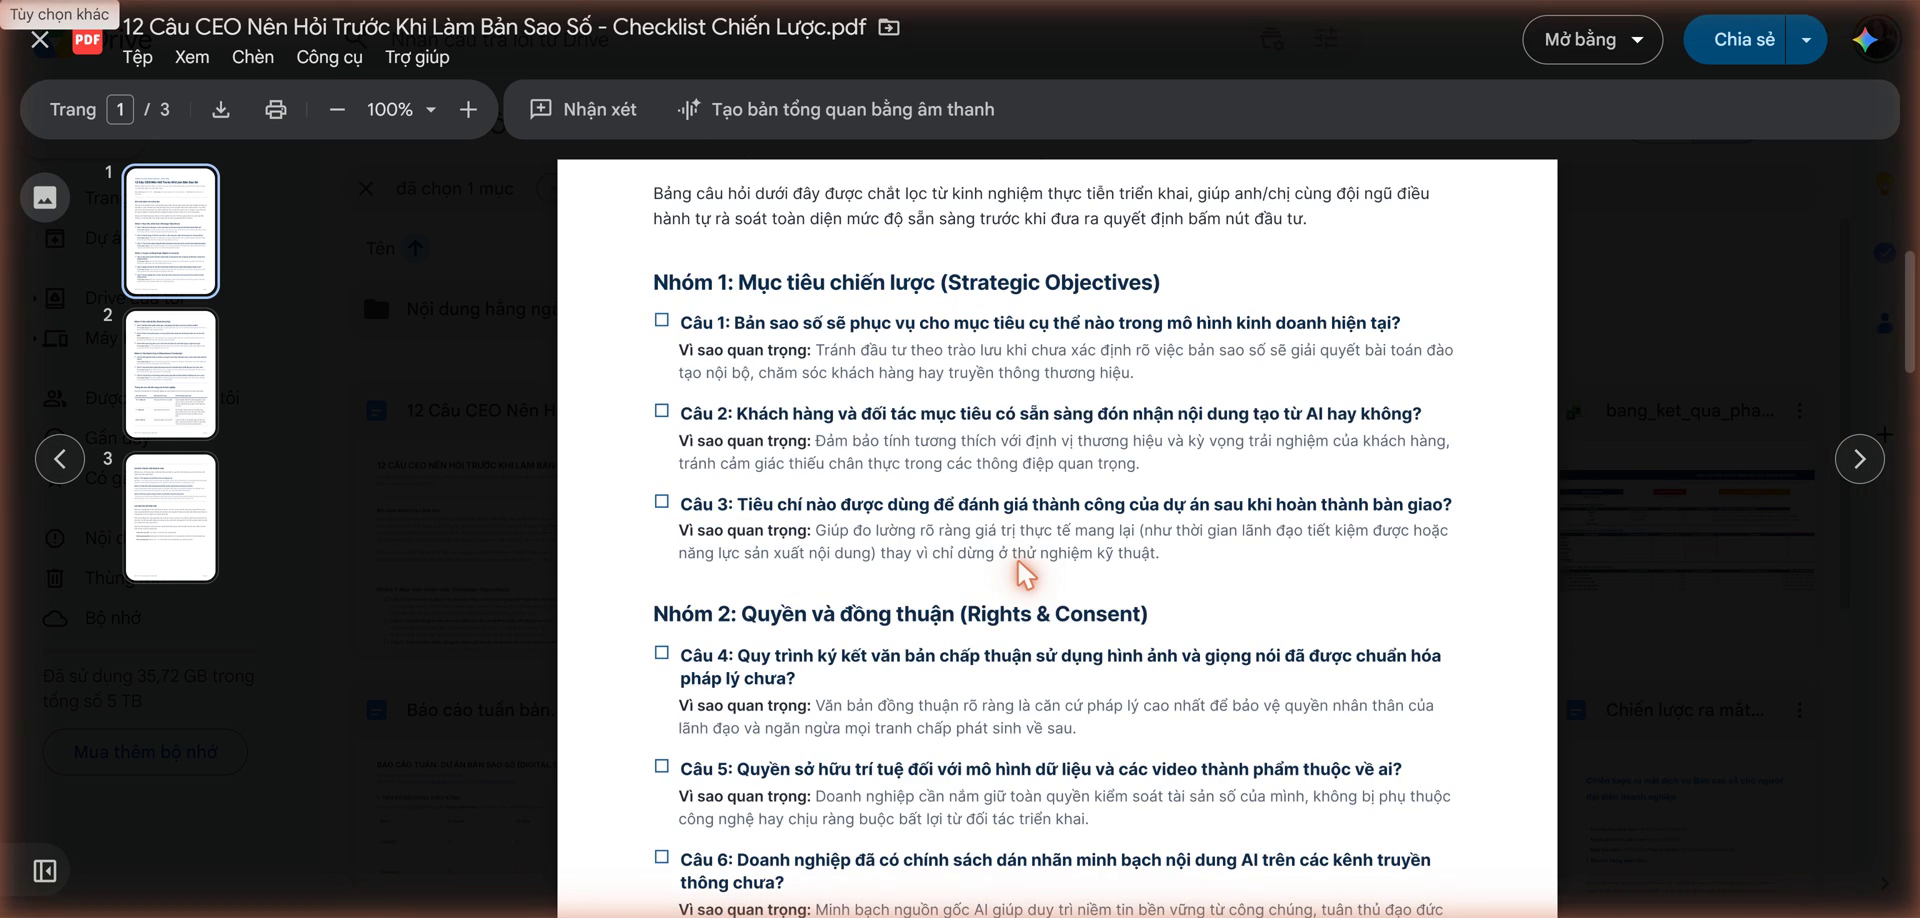
Task: Open the Mở bằng dropdown
Action: point(1593,40)
